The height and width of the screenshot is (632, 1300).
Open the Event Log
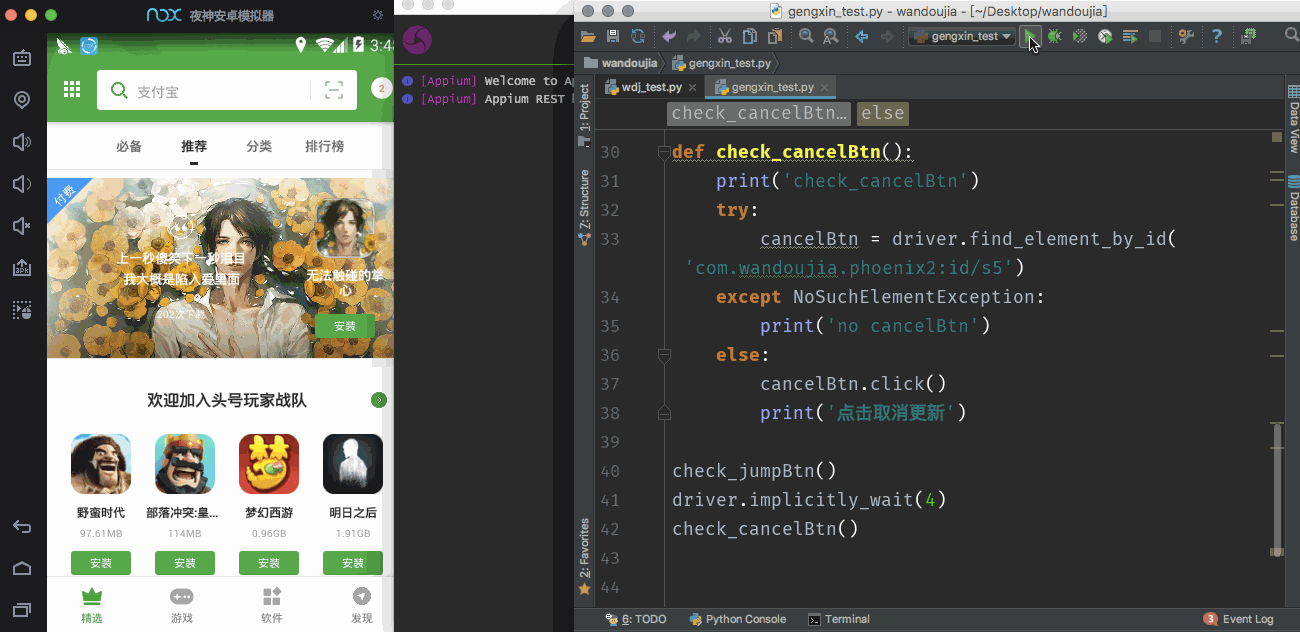click(1239, 619)
